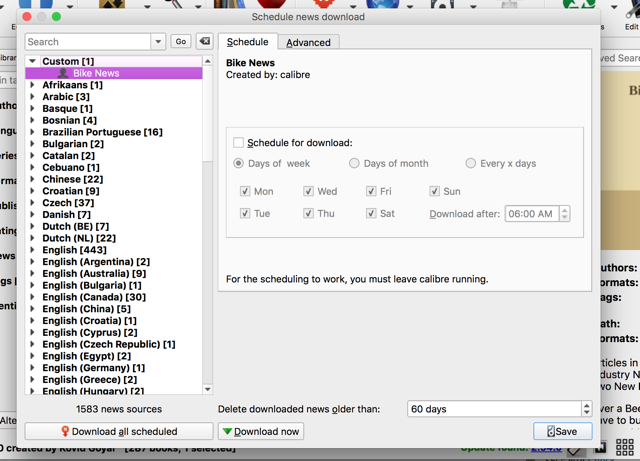640x461 pixels.
Task: Select the English (Cyprus) [2] tree row
Action: tap(113, 332)
